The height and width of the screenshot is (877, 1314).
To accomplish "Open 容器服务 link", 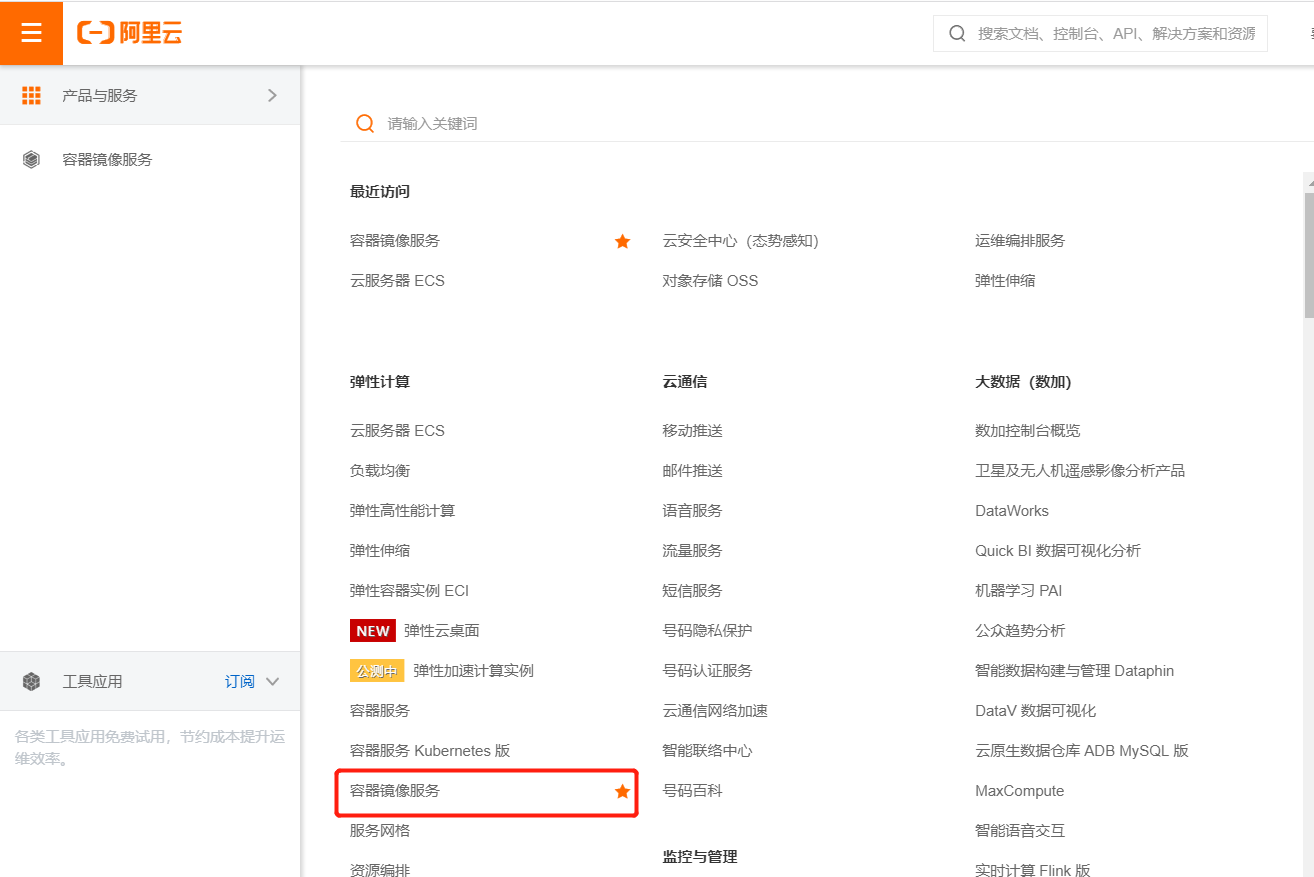I will [x=380, y=711].
